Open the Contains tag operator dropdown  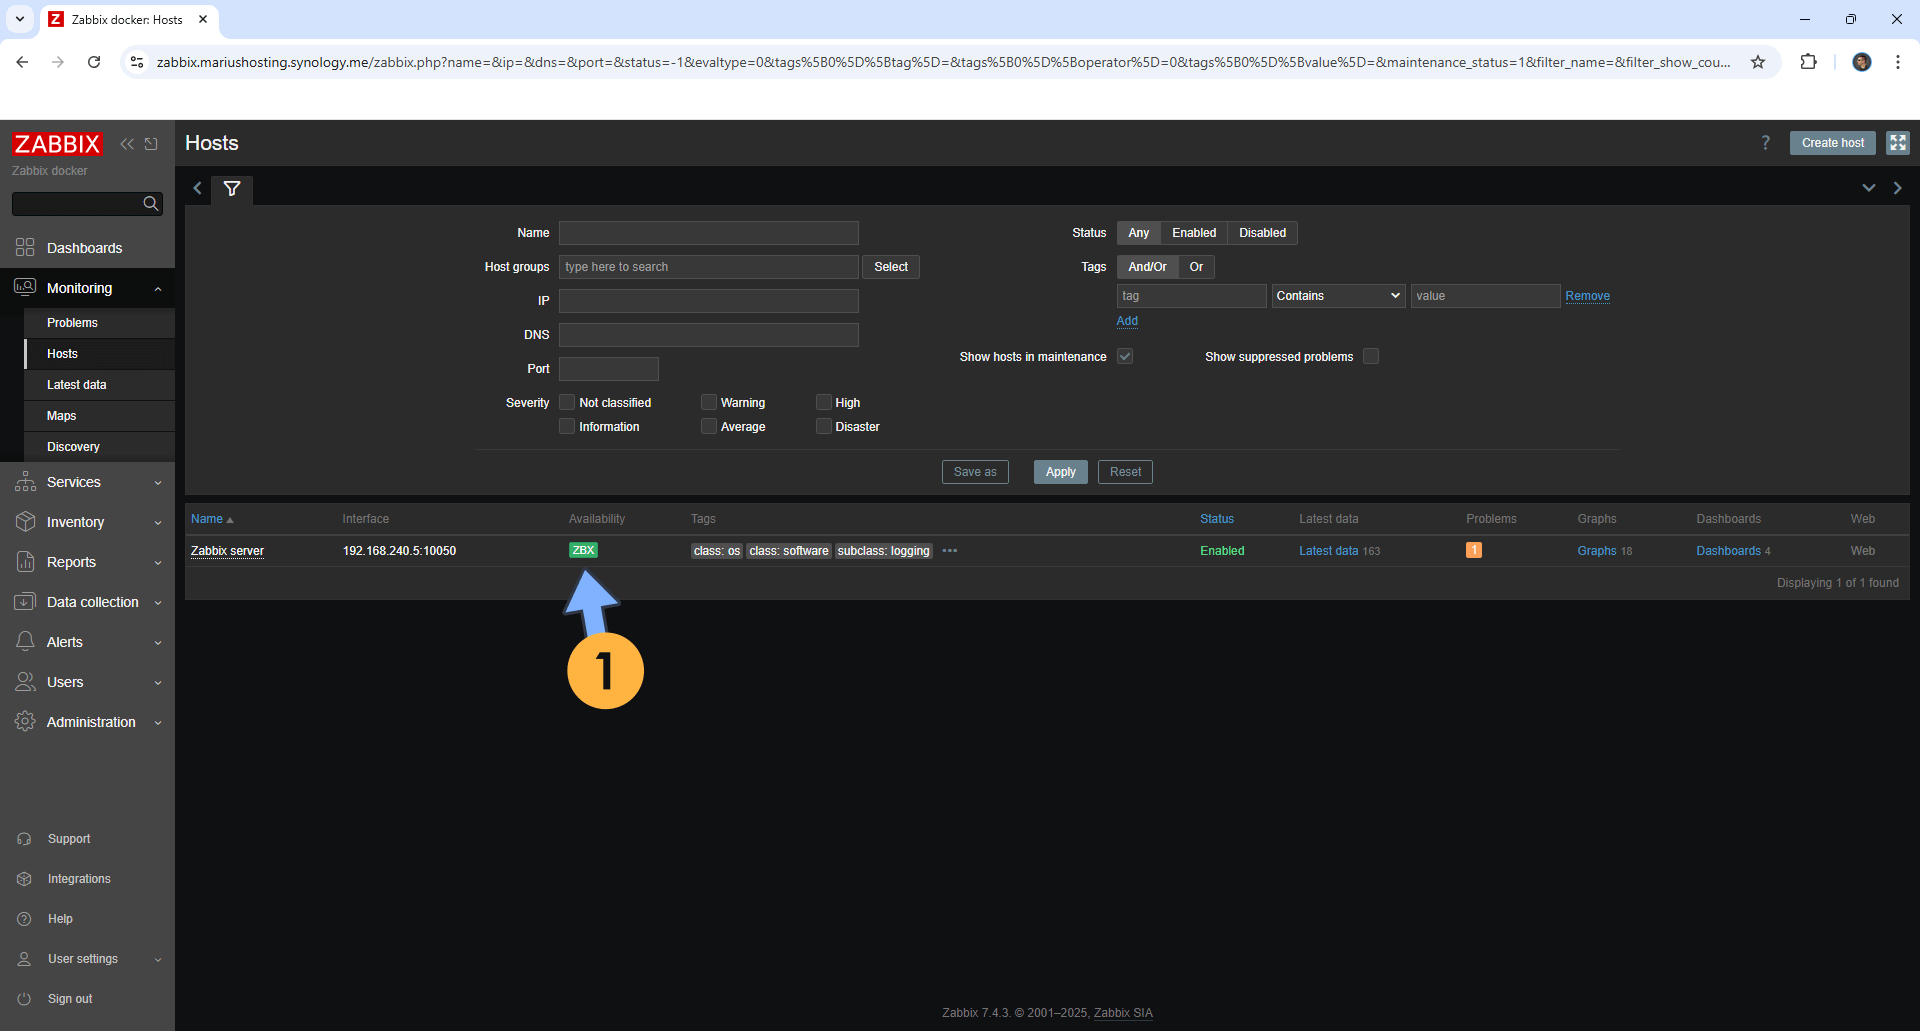(1337, 296)
